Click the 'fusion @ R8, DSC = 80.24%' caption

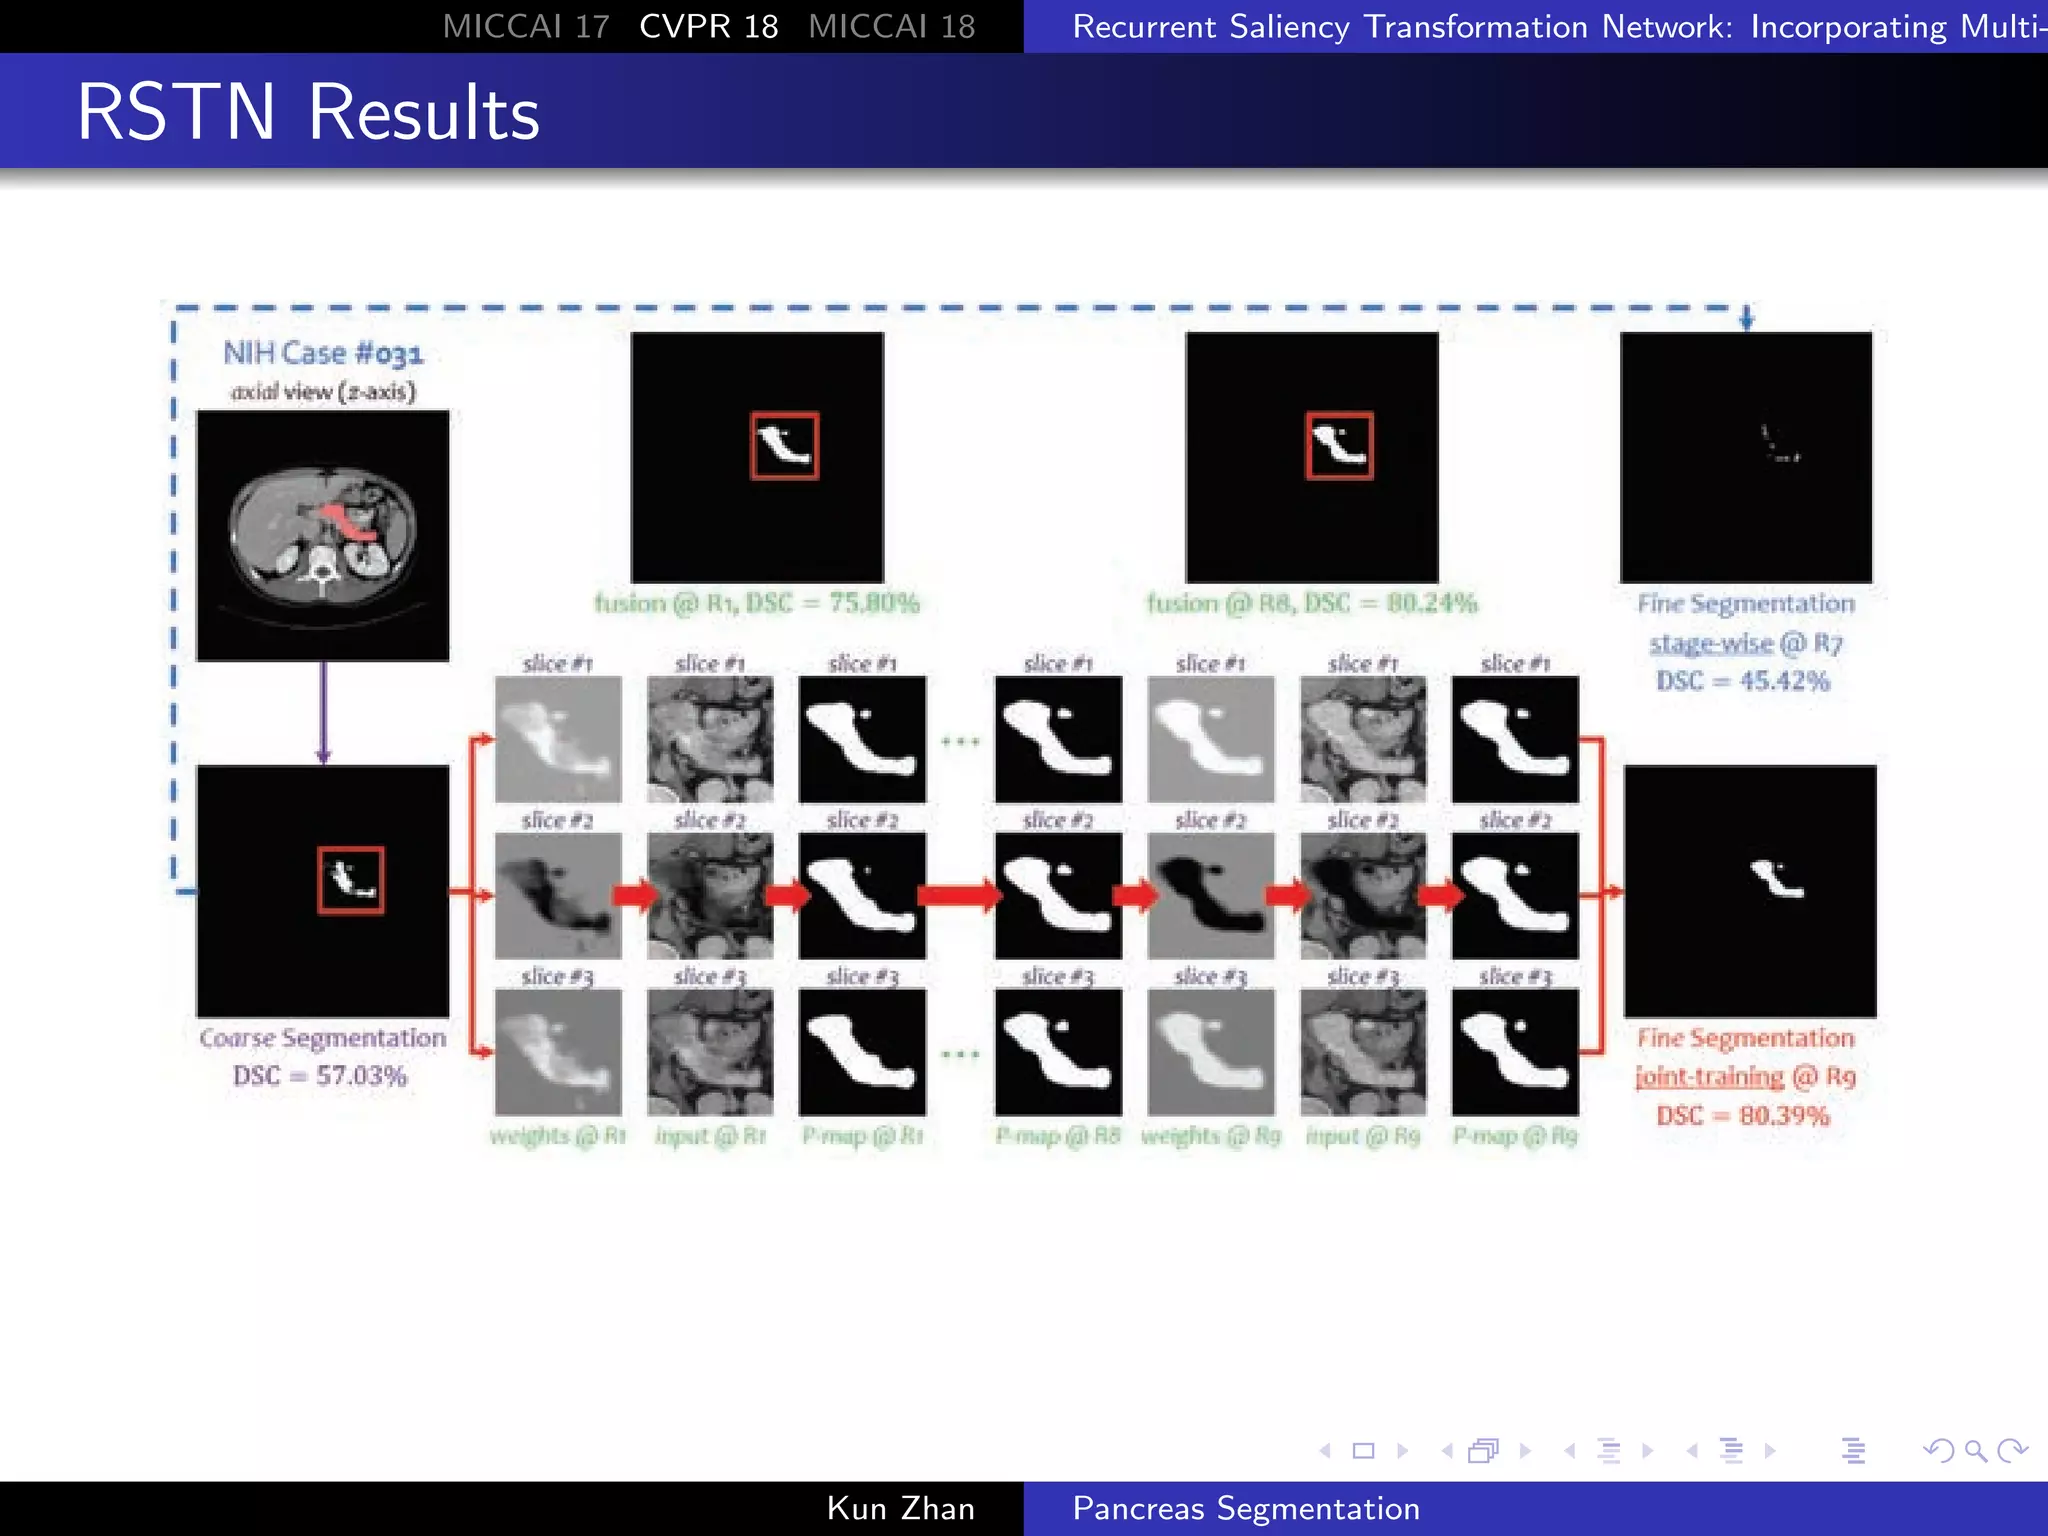(1311, 603)
